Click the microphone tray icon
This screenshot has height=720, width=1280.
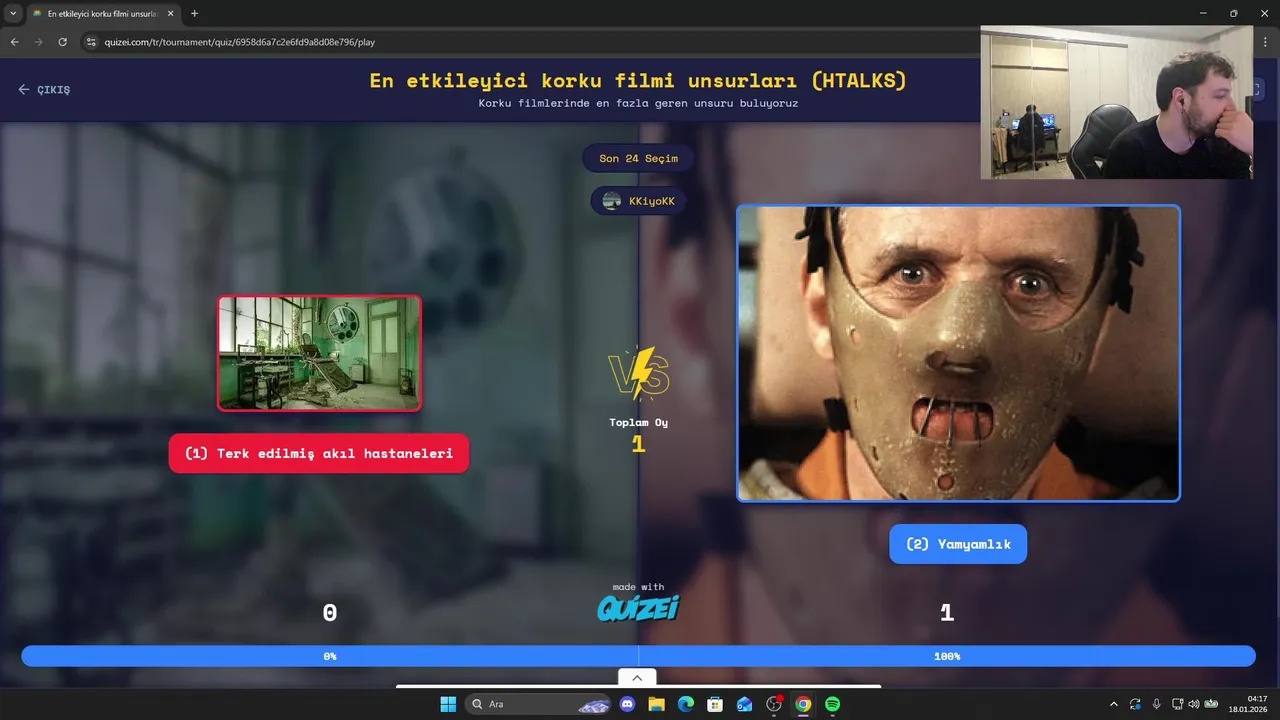point(1157,704)
